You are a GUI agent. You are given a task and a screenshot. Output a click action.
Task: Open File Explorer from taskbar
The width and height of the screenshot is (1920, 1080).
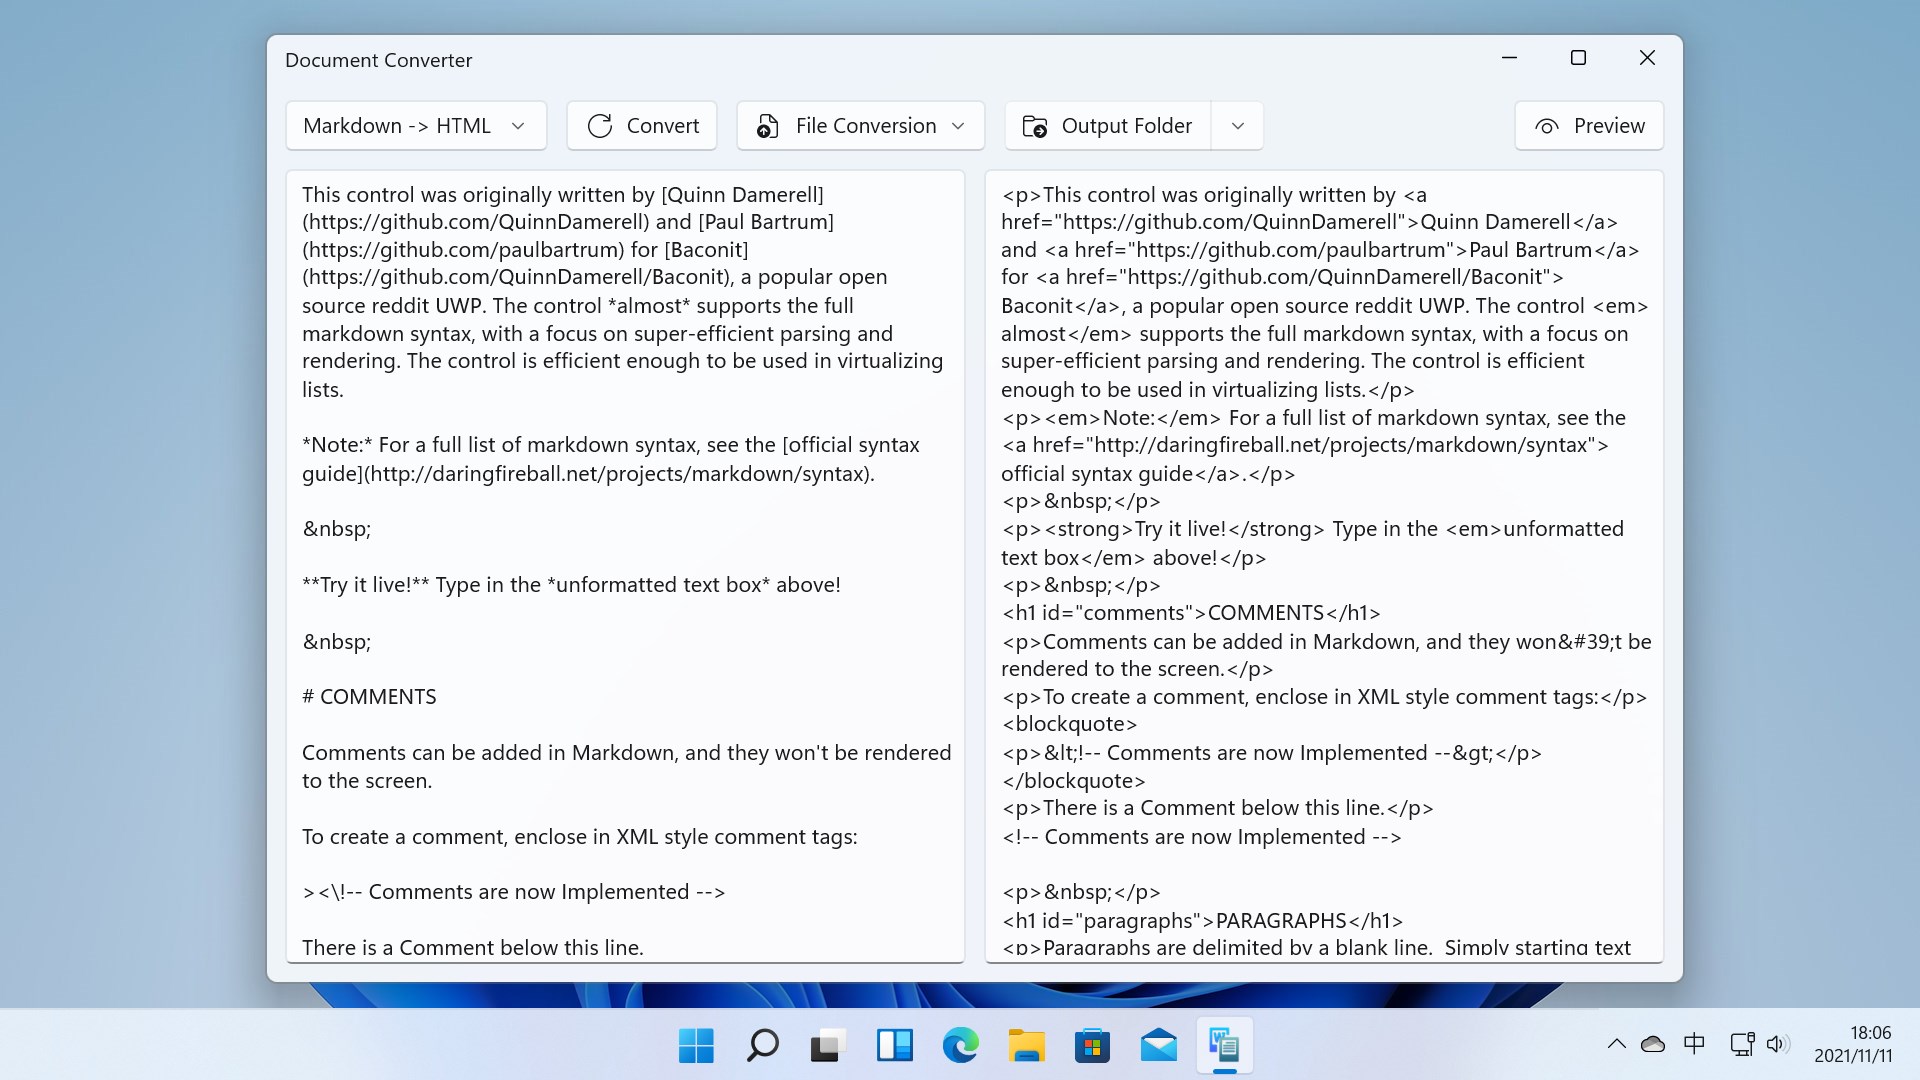[x=1026, y=1046]
